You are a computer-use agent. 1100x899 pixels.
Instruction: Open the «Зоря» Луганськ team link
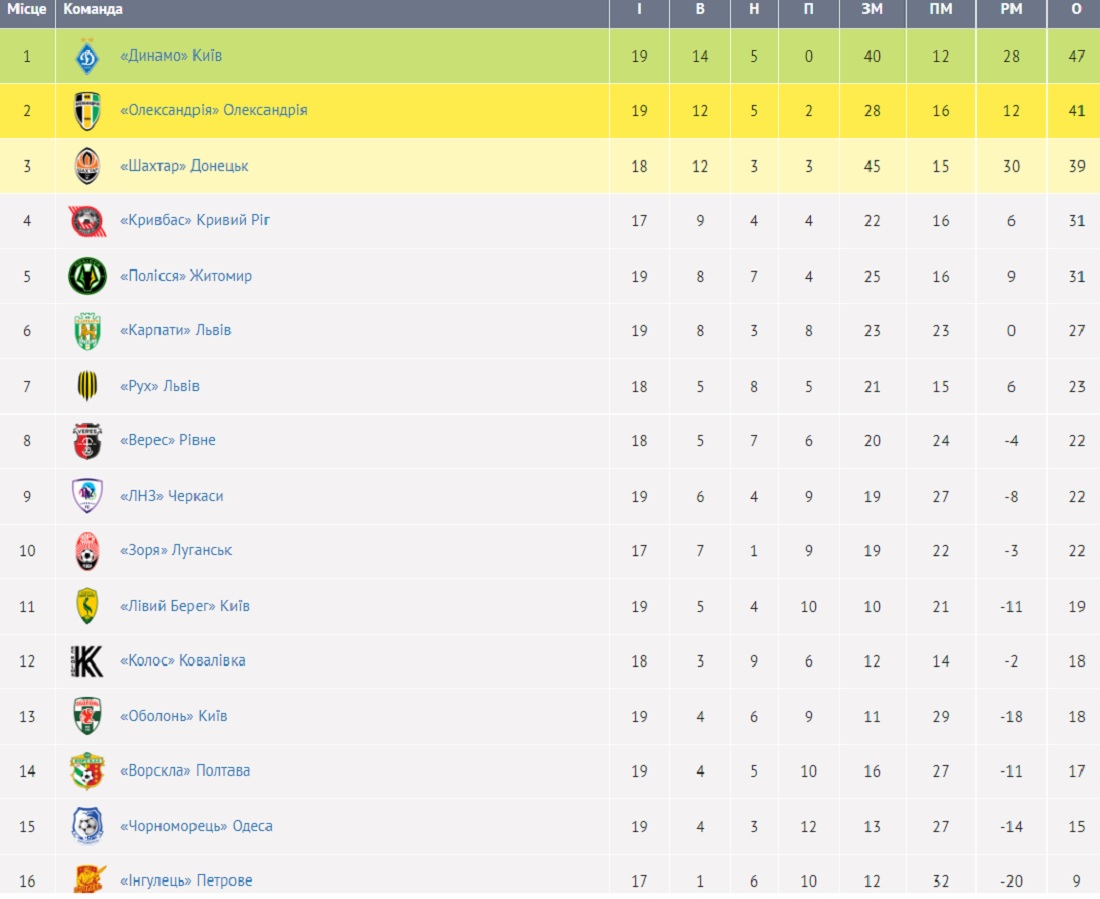click(175, 550)
